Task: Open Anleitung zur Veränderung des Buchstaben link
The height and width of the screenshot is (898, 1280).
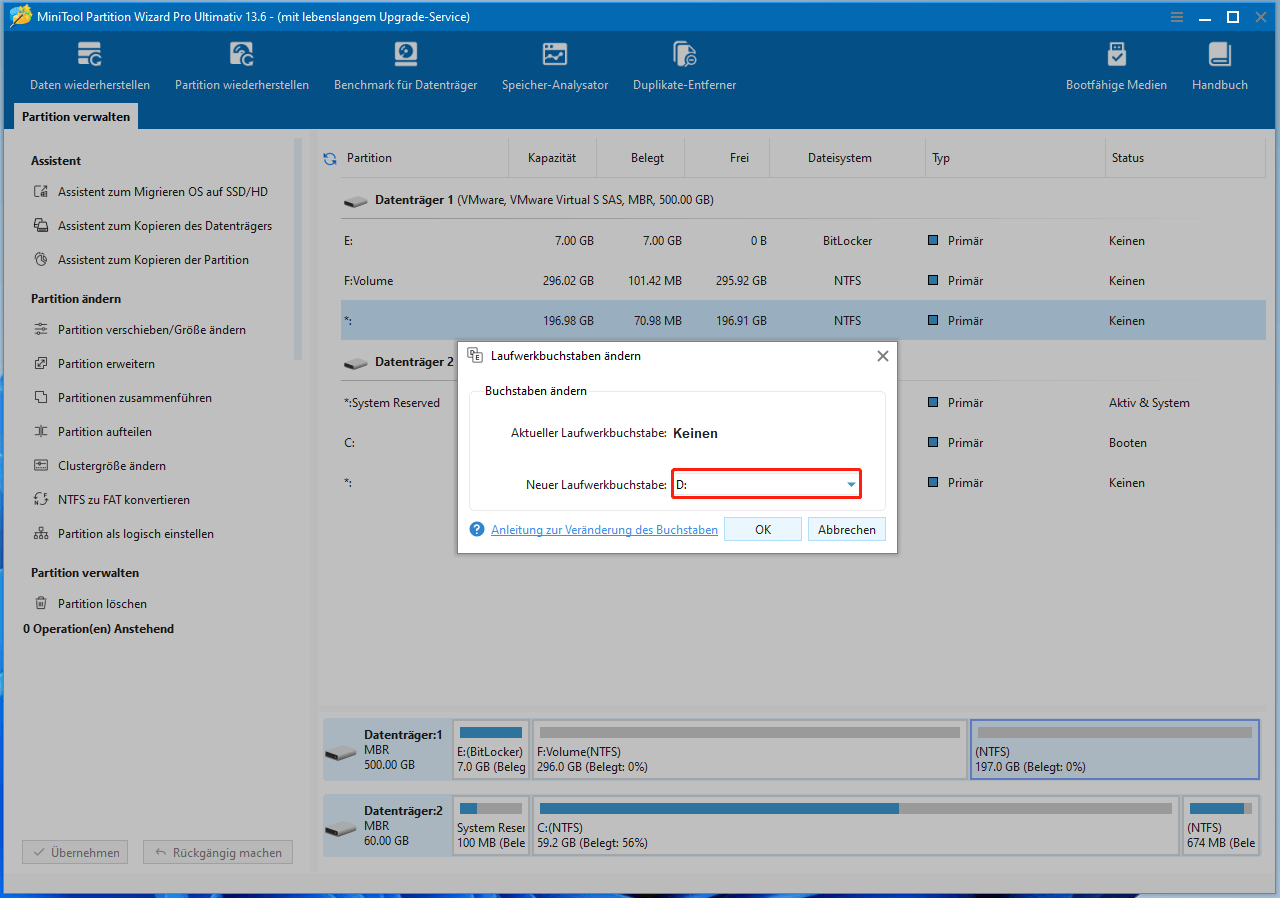Action: [604, 530]
